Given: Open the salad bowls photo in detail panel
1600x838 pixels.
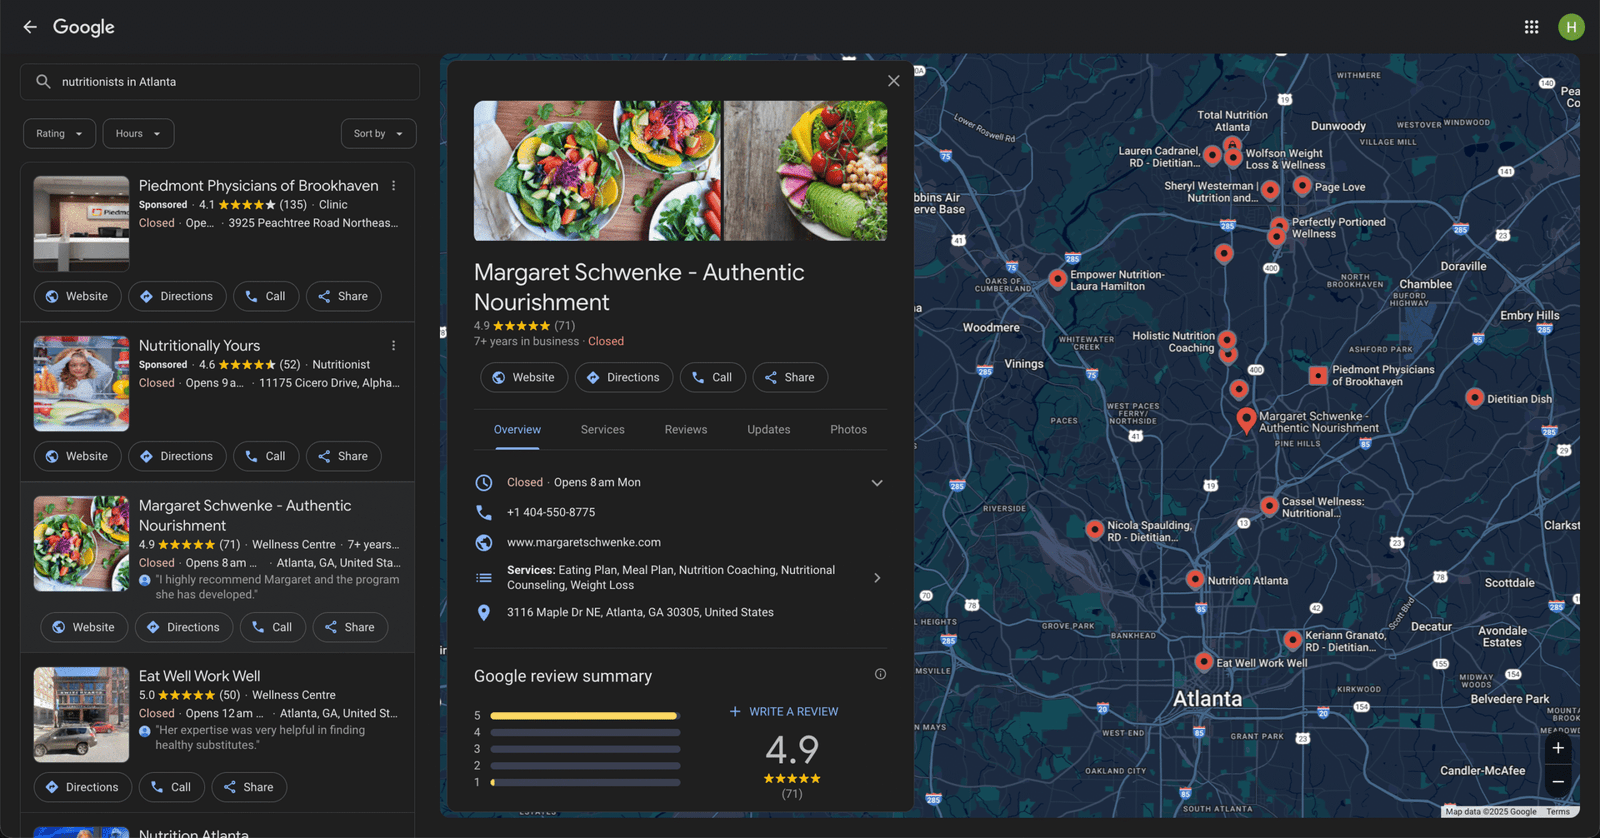Looking at the screenshot, I should click(597, 170).
